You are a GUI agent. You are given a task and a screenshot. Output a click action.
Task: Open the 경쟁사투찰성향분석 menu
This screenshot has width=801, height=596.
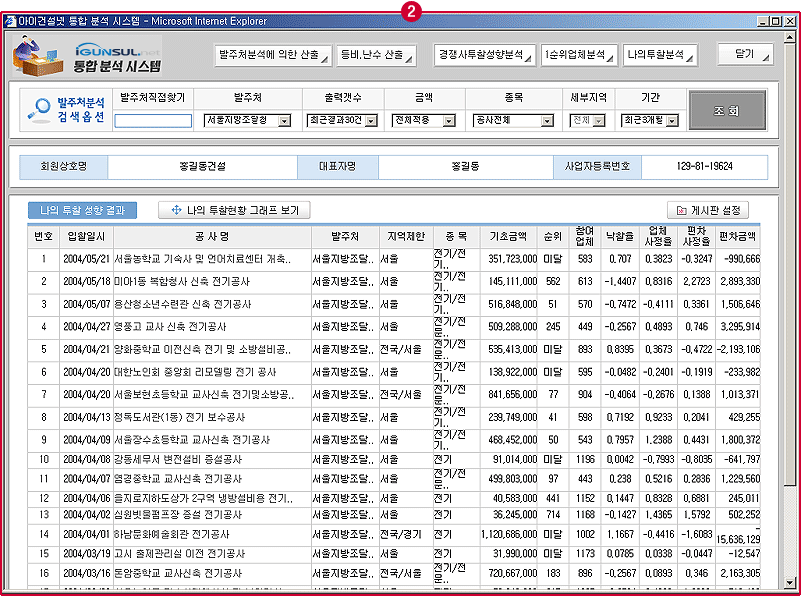tap(485, 55)
